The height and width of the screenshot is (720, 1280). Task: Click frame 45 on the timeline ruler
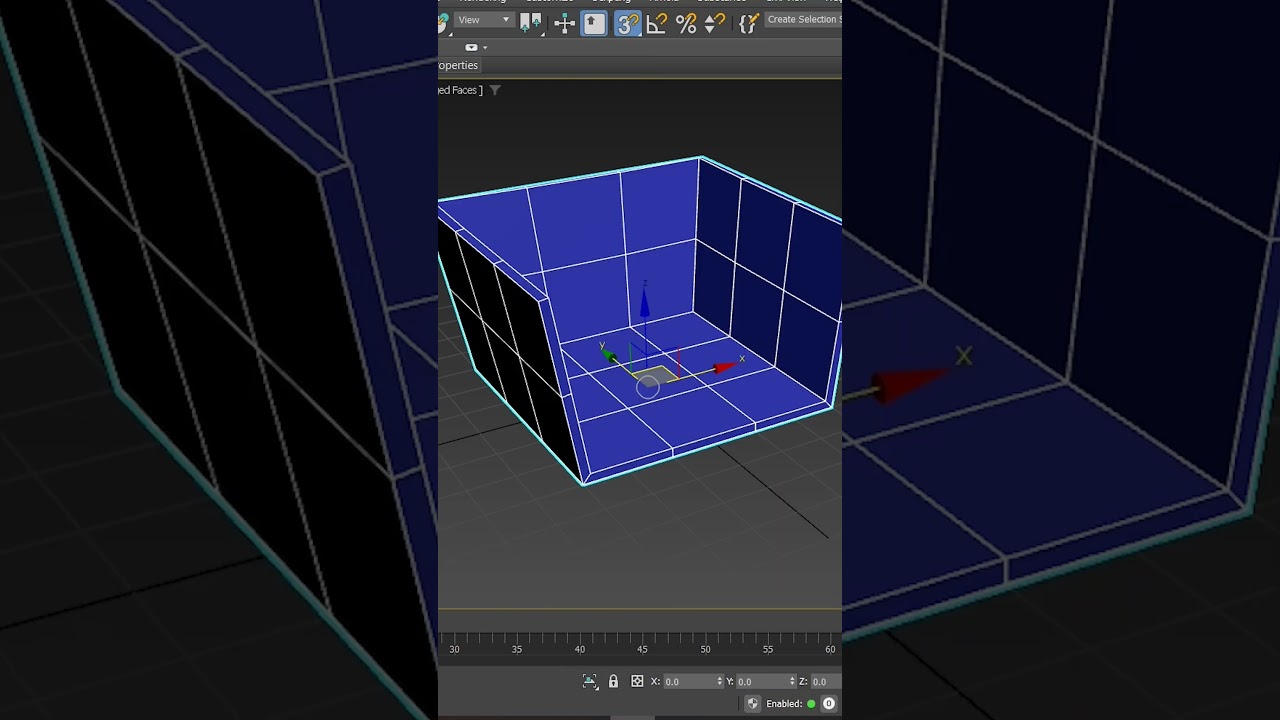[642, 649]
